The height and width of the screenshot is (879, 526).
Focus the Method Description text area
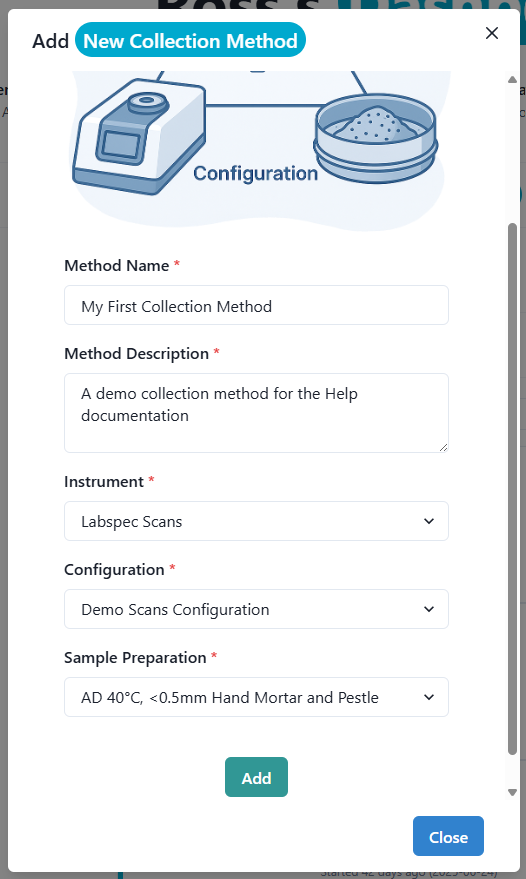pos(256,413)
